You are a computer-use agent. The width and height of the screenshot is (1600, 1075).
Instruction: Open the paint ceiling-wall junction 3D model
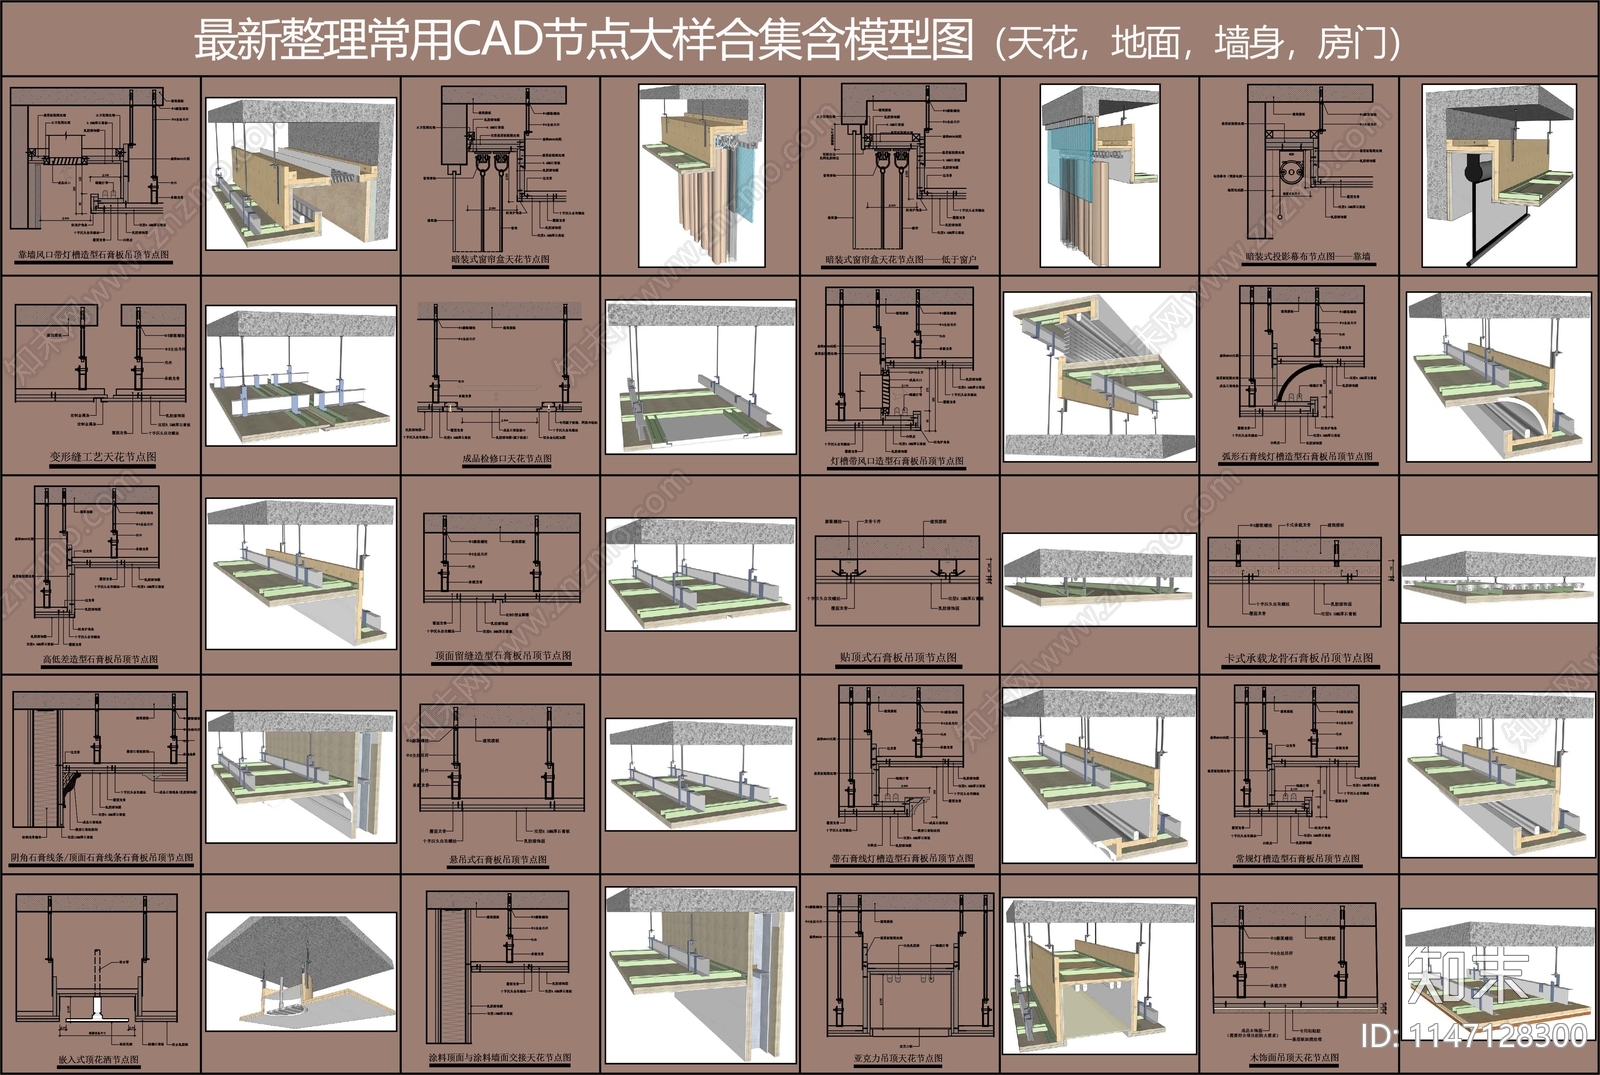click(x=701, y=975)
